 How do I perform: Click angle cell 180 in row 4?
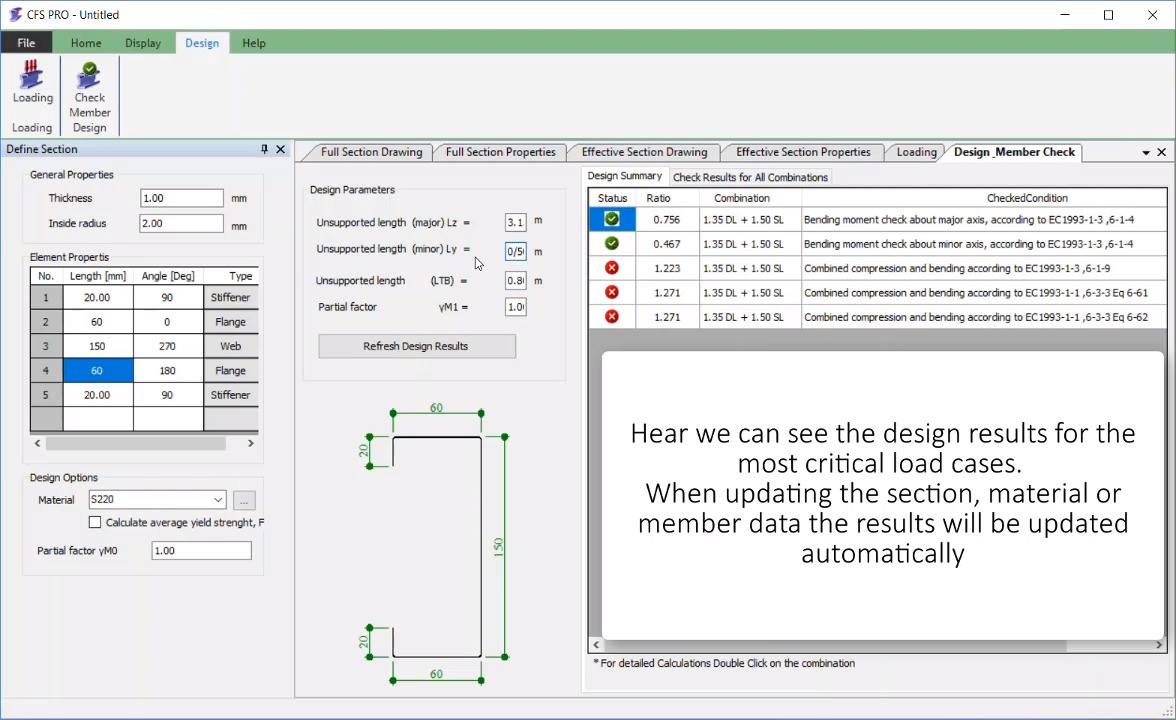pyautogui.click(x=168, y=370)
